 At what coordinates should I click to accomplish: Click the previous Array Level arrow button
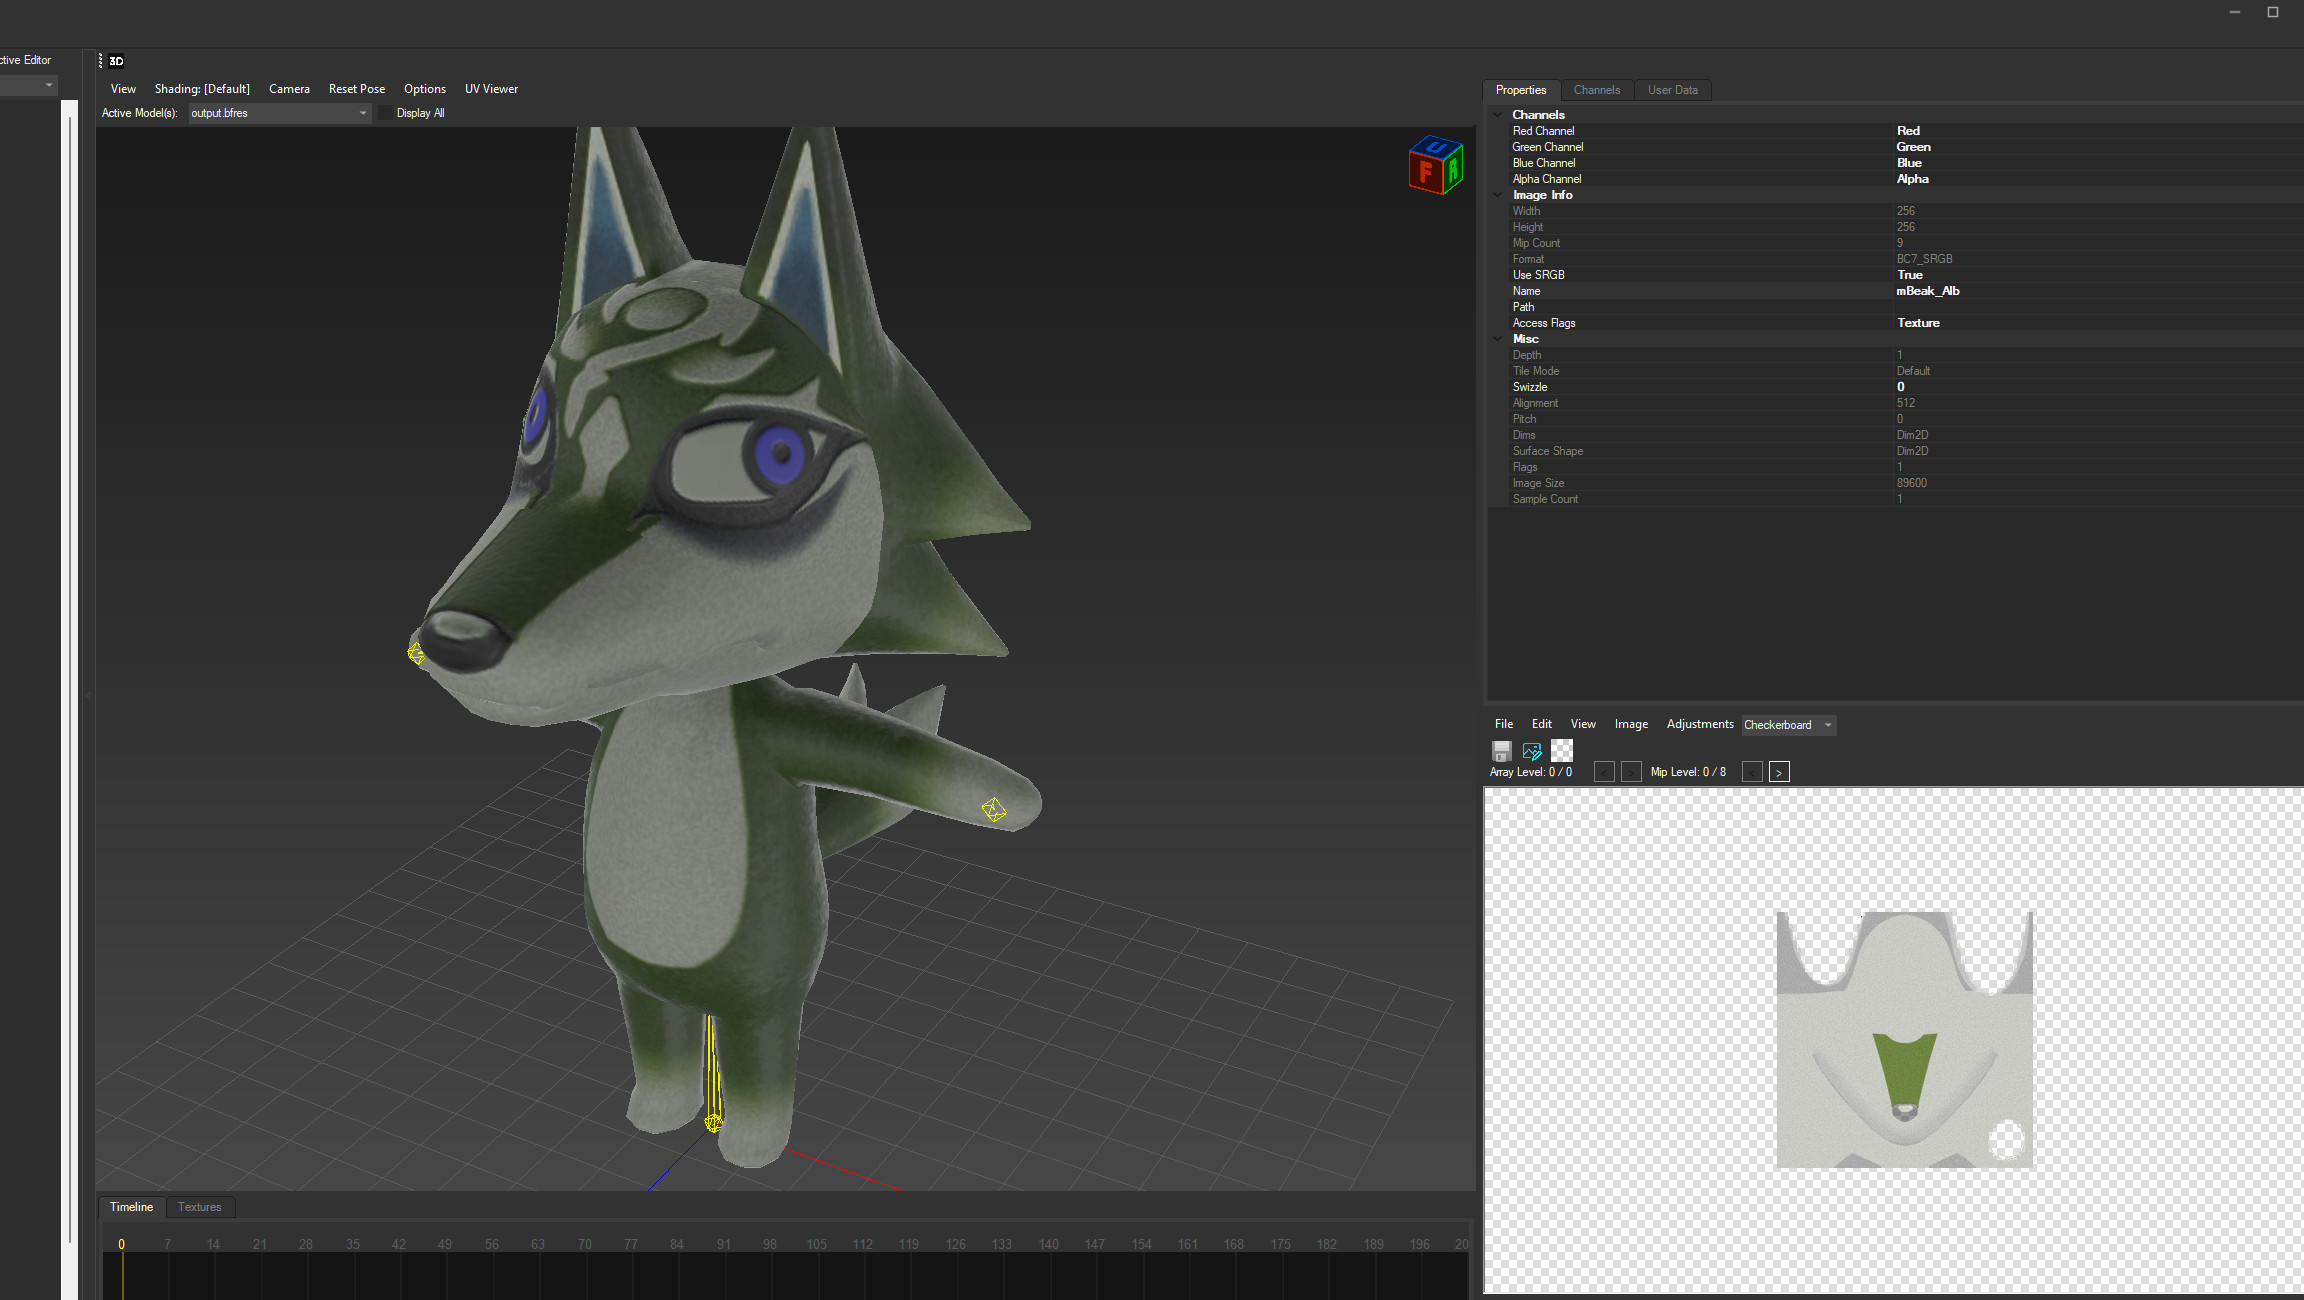pyautogui.click(x=1604, y=771)
